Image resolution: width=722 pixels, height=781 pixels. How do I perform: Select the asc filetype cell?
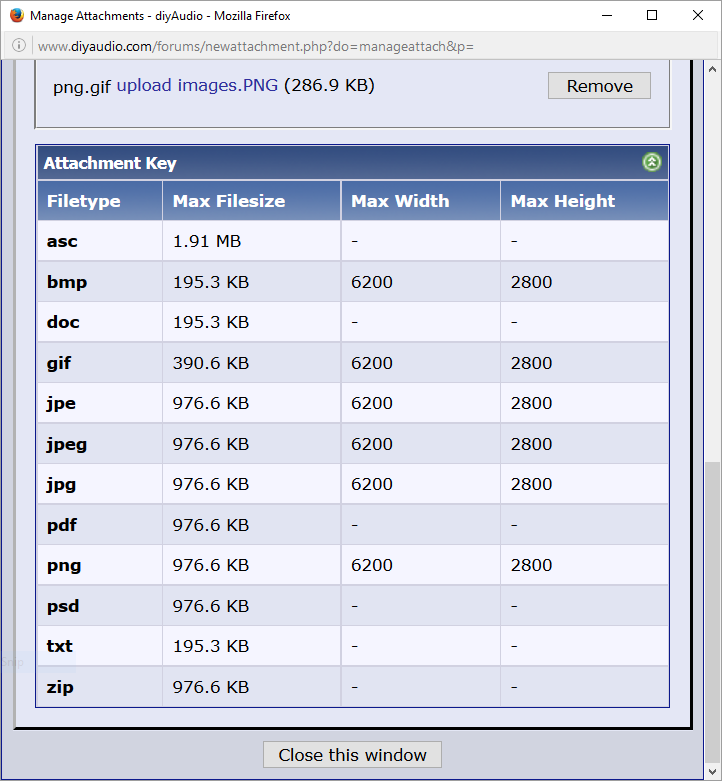100,241
